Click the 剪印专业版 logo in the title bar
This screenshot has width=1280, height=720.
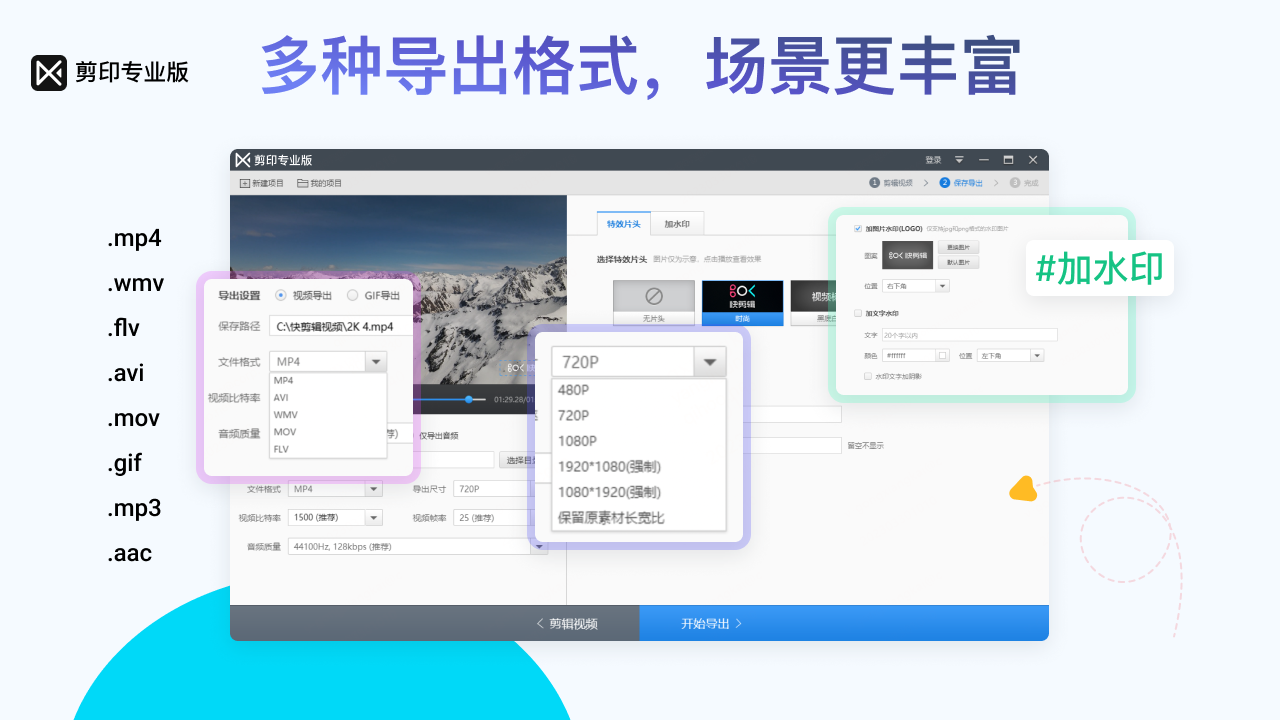[243, 160]
